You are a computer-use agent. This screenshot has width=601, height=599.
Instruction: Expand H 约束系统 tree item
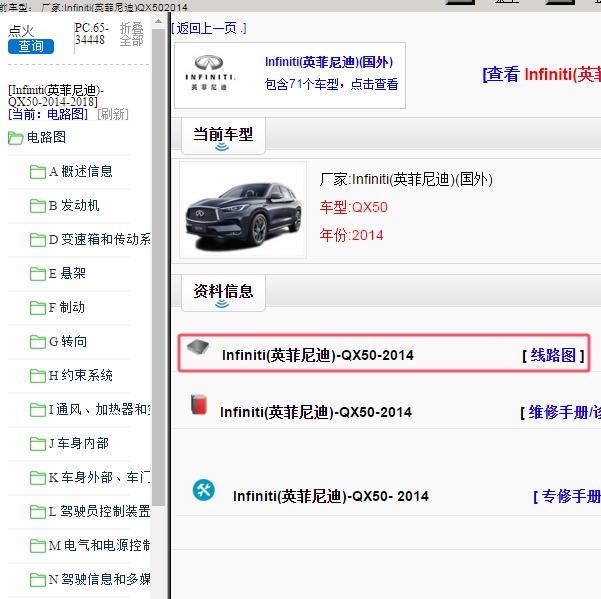(80, 376)
